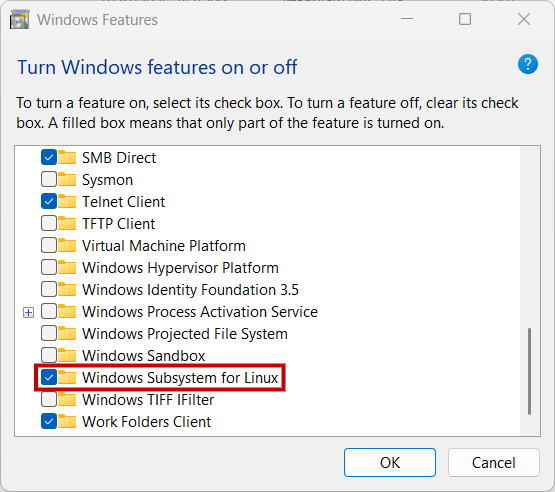This screenshot has height=492, width=555.
Task: Uncheck the Work Folders Client checkbox
Action: (49, 421)
